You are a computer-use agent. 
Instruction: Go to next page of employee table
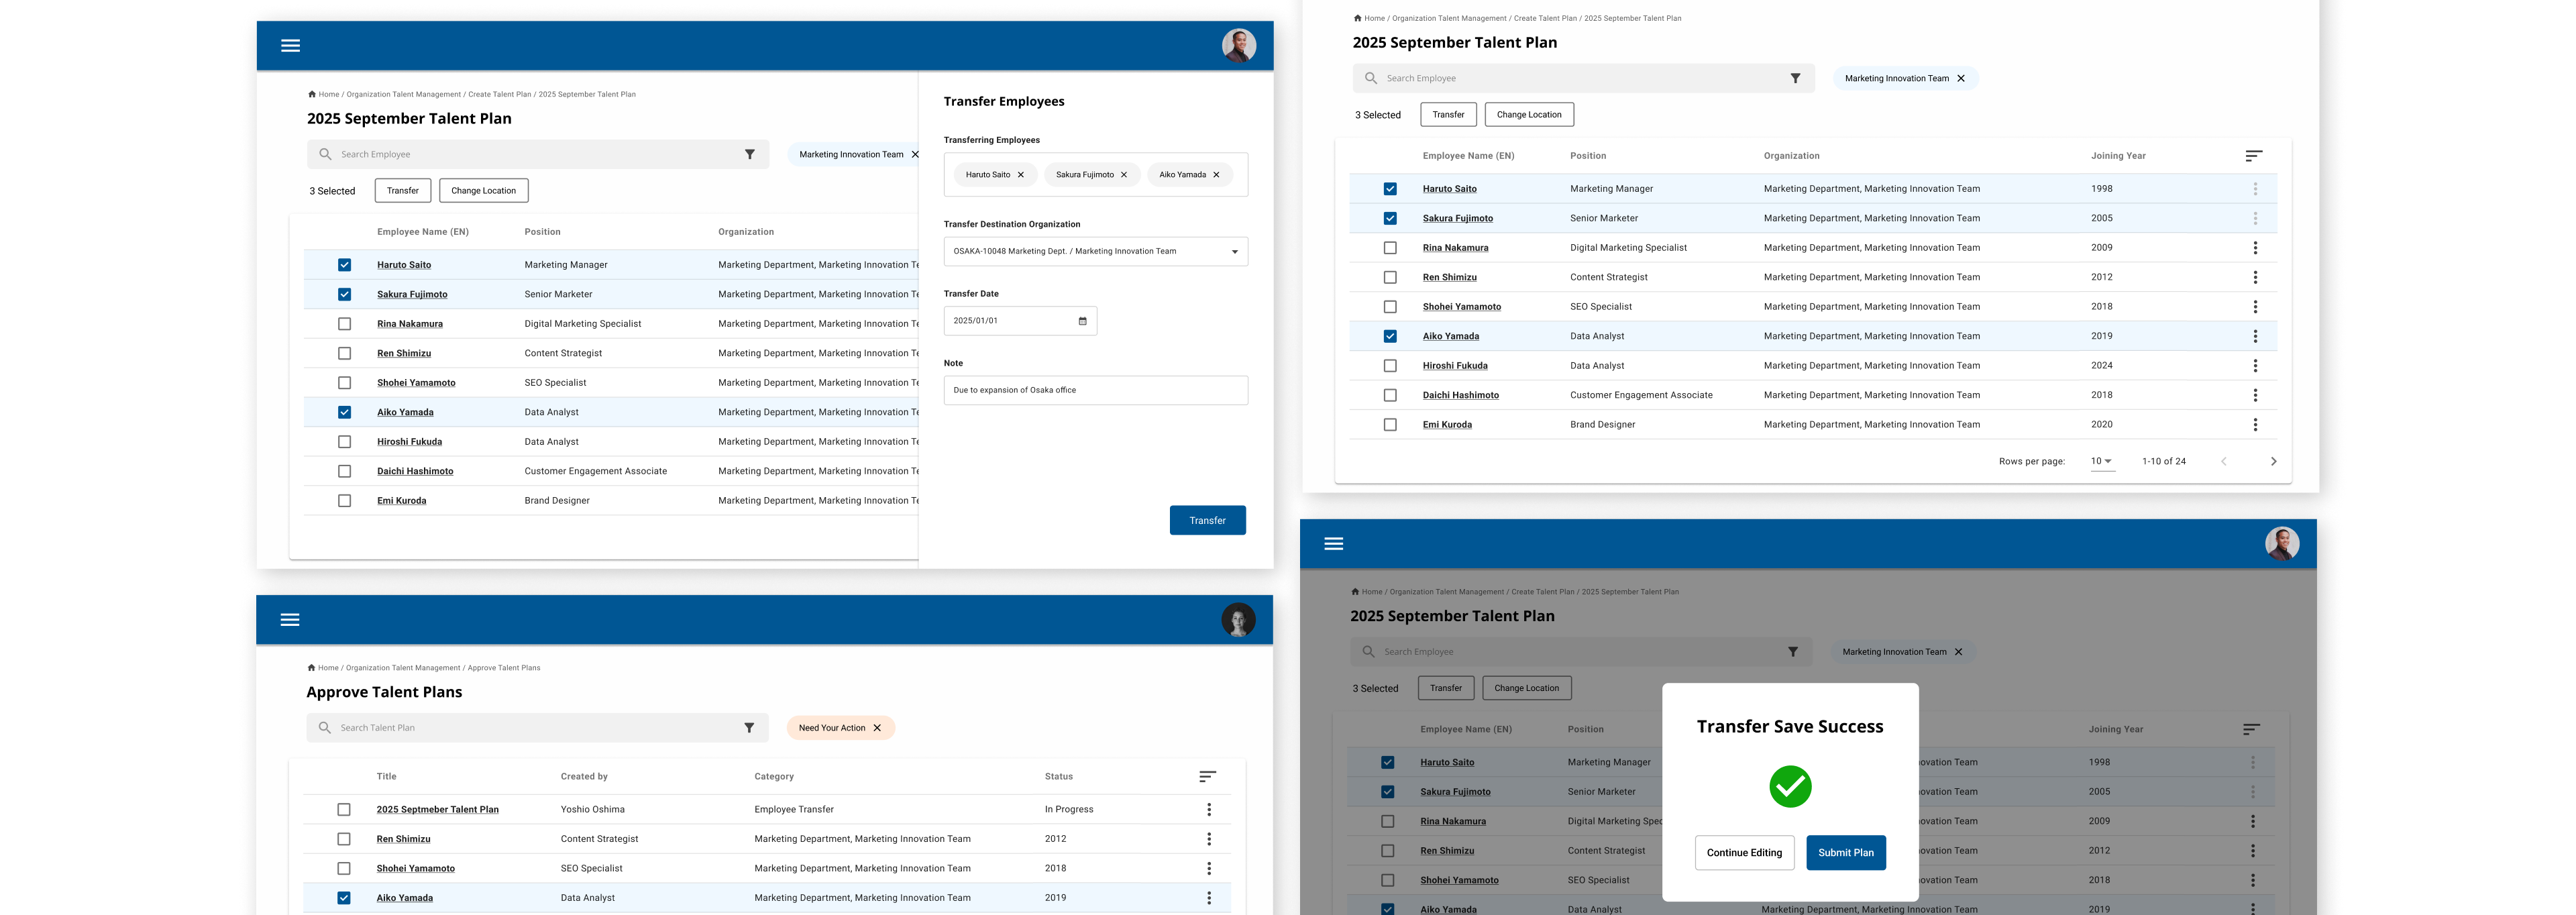pyautogui.click(x=2273, y=461)
